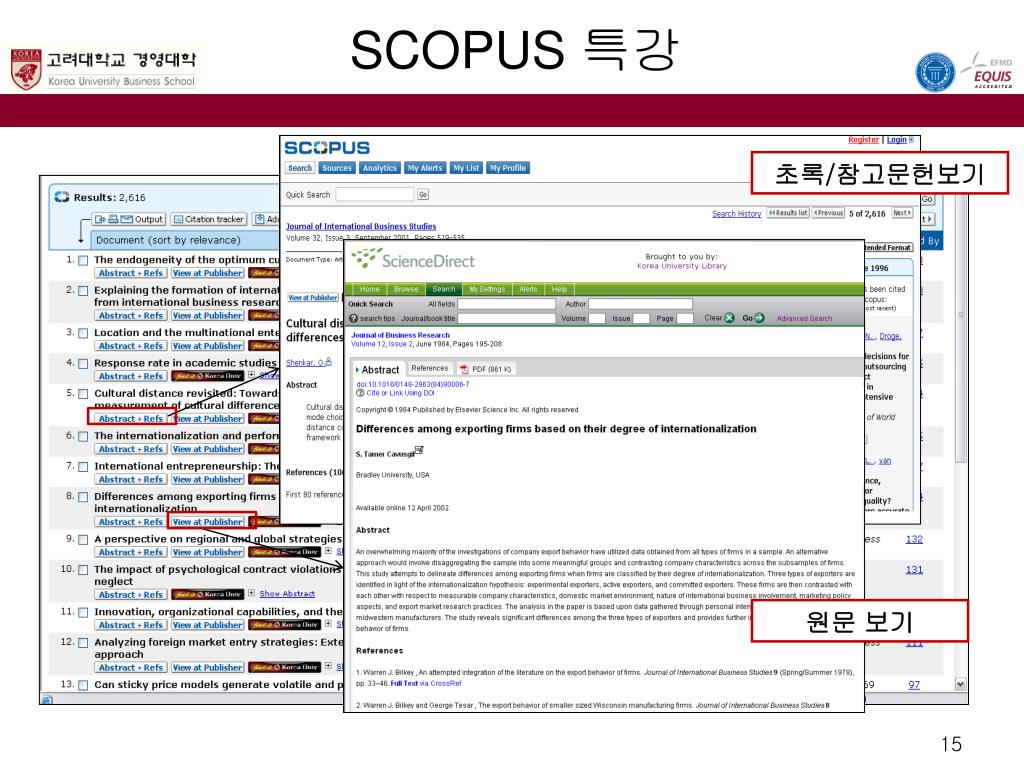Viewport: 1024px width, 768px height.
Task: Click View at Publisher for result 8
Action: pos(208,522)
